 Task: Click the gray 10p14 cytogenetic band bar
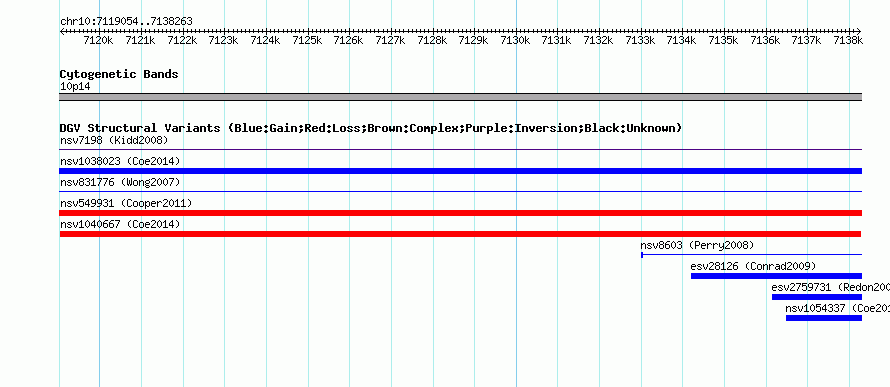tap(460, 97)
